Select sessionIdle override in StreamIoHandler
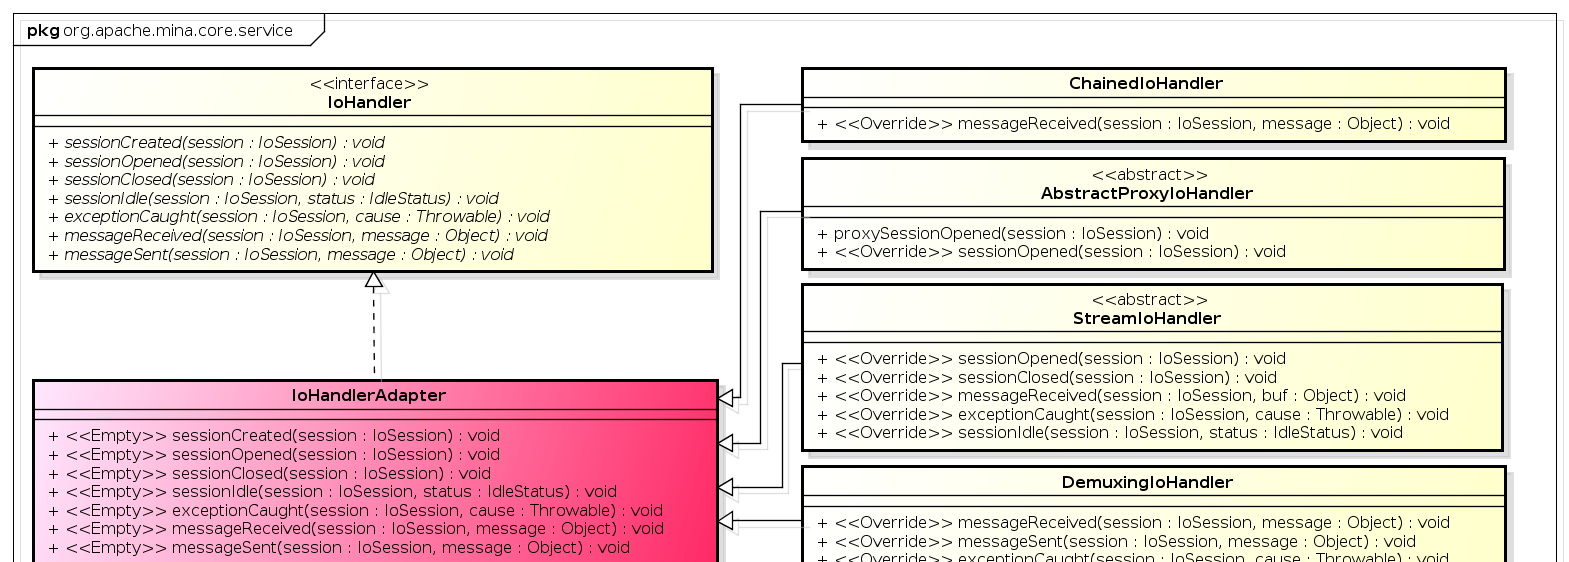Viewport: 1569px width, 562px height. click(1110, 433)
